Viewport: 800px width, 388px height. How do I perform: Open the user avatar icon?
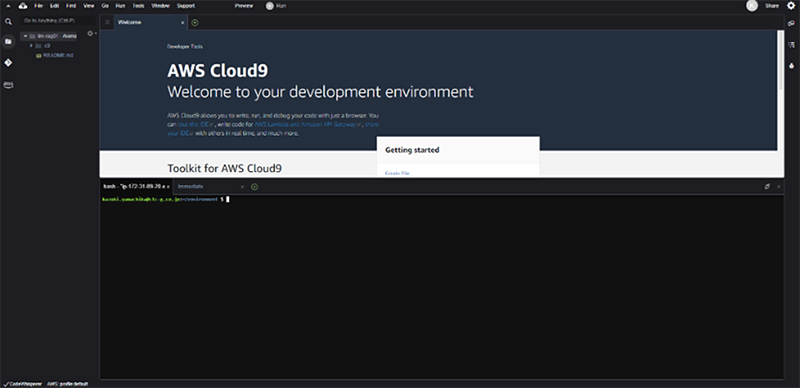pos(752,6)
